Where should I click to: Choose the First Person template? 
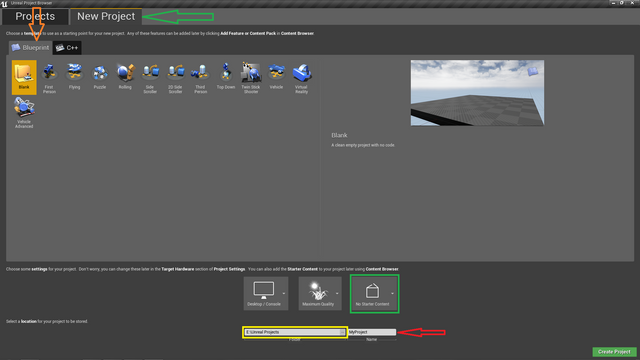pos(49,78)
